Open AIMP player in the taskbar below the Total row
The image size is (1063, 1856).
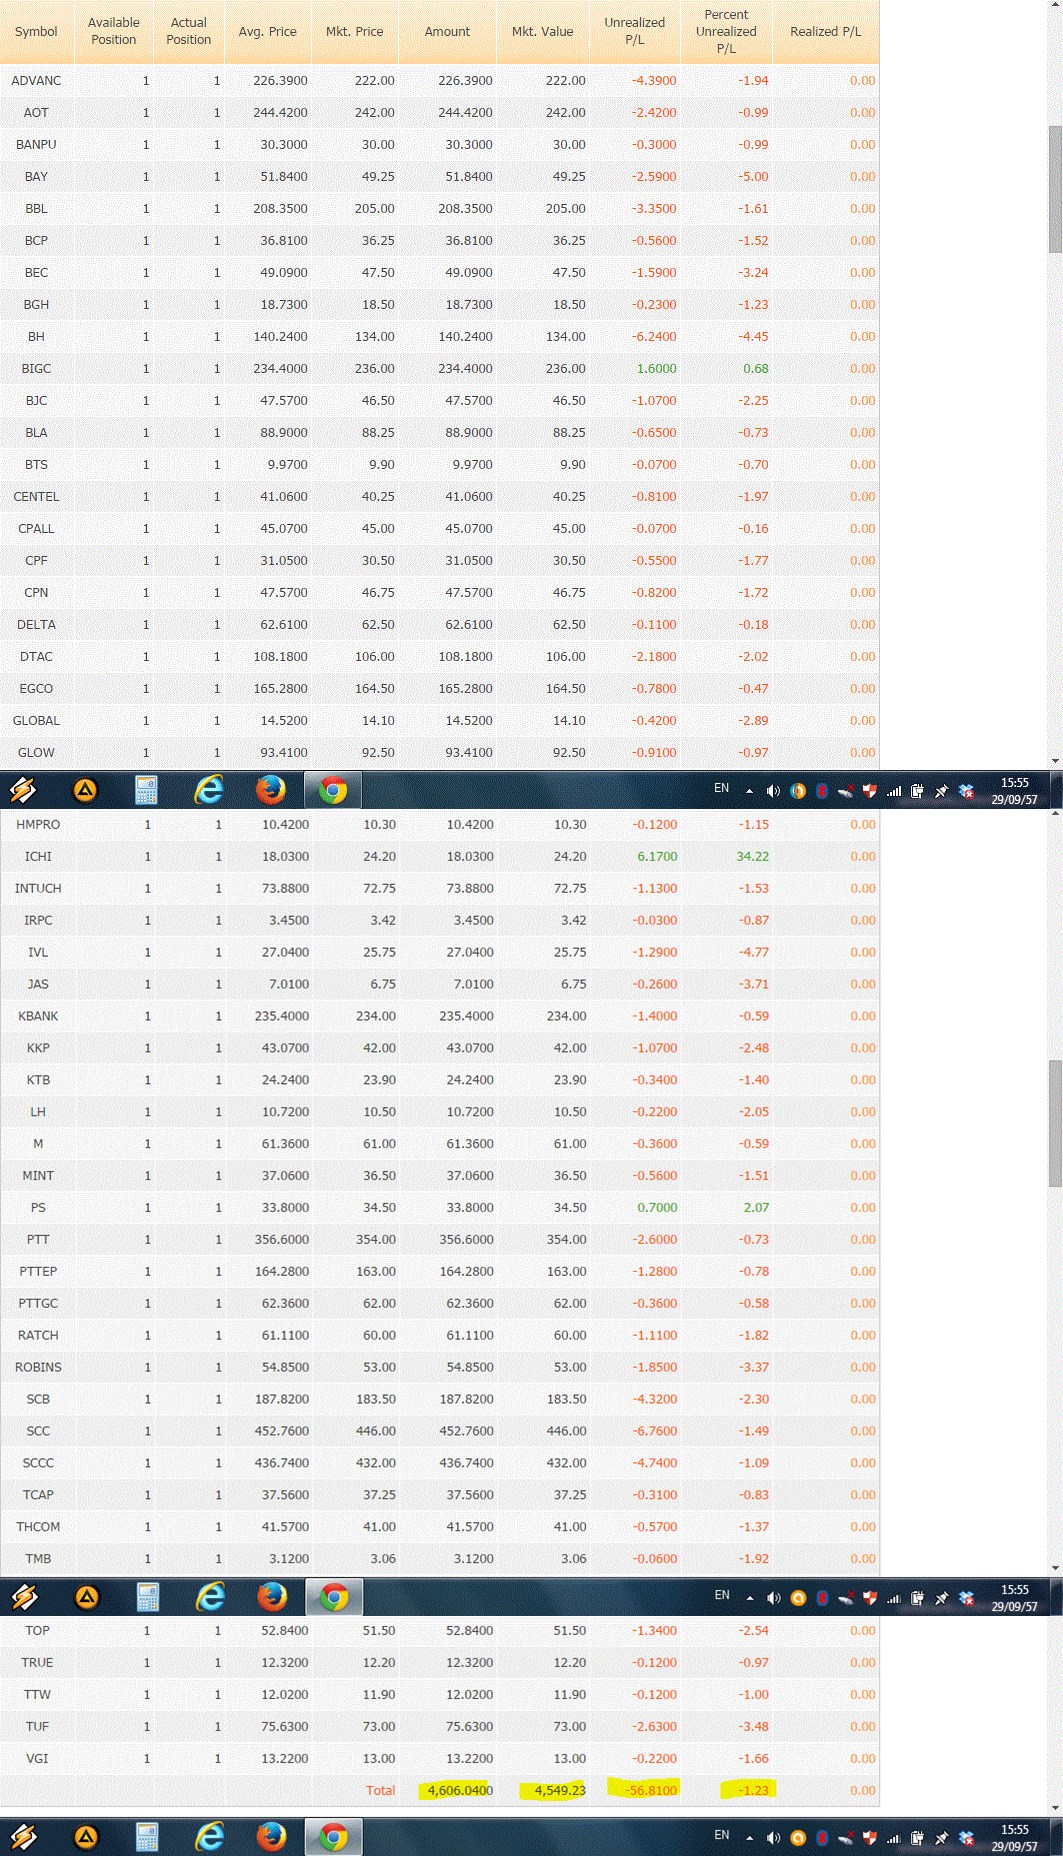(x=86, y=1836)
